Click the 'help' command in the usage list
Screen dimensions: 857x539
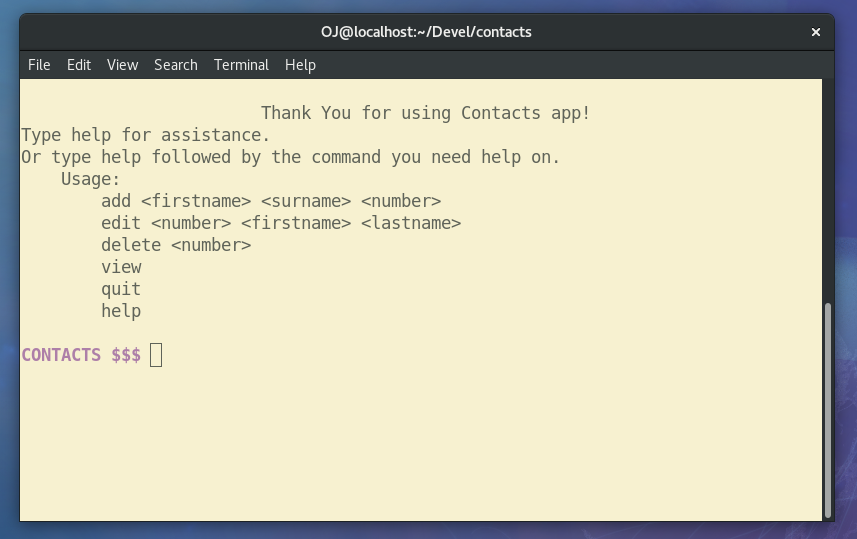pos(121,311)
